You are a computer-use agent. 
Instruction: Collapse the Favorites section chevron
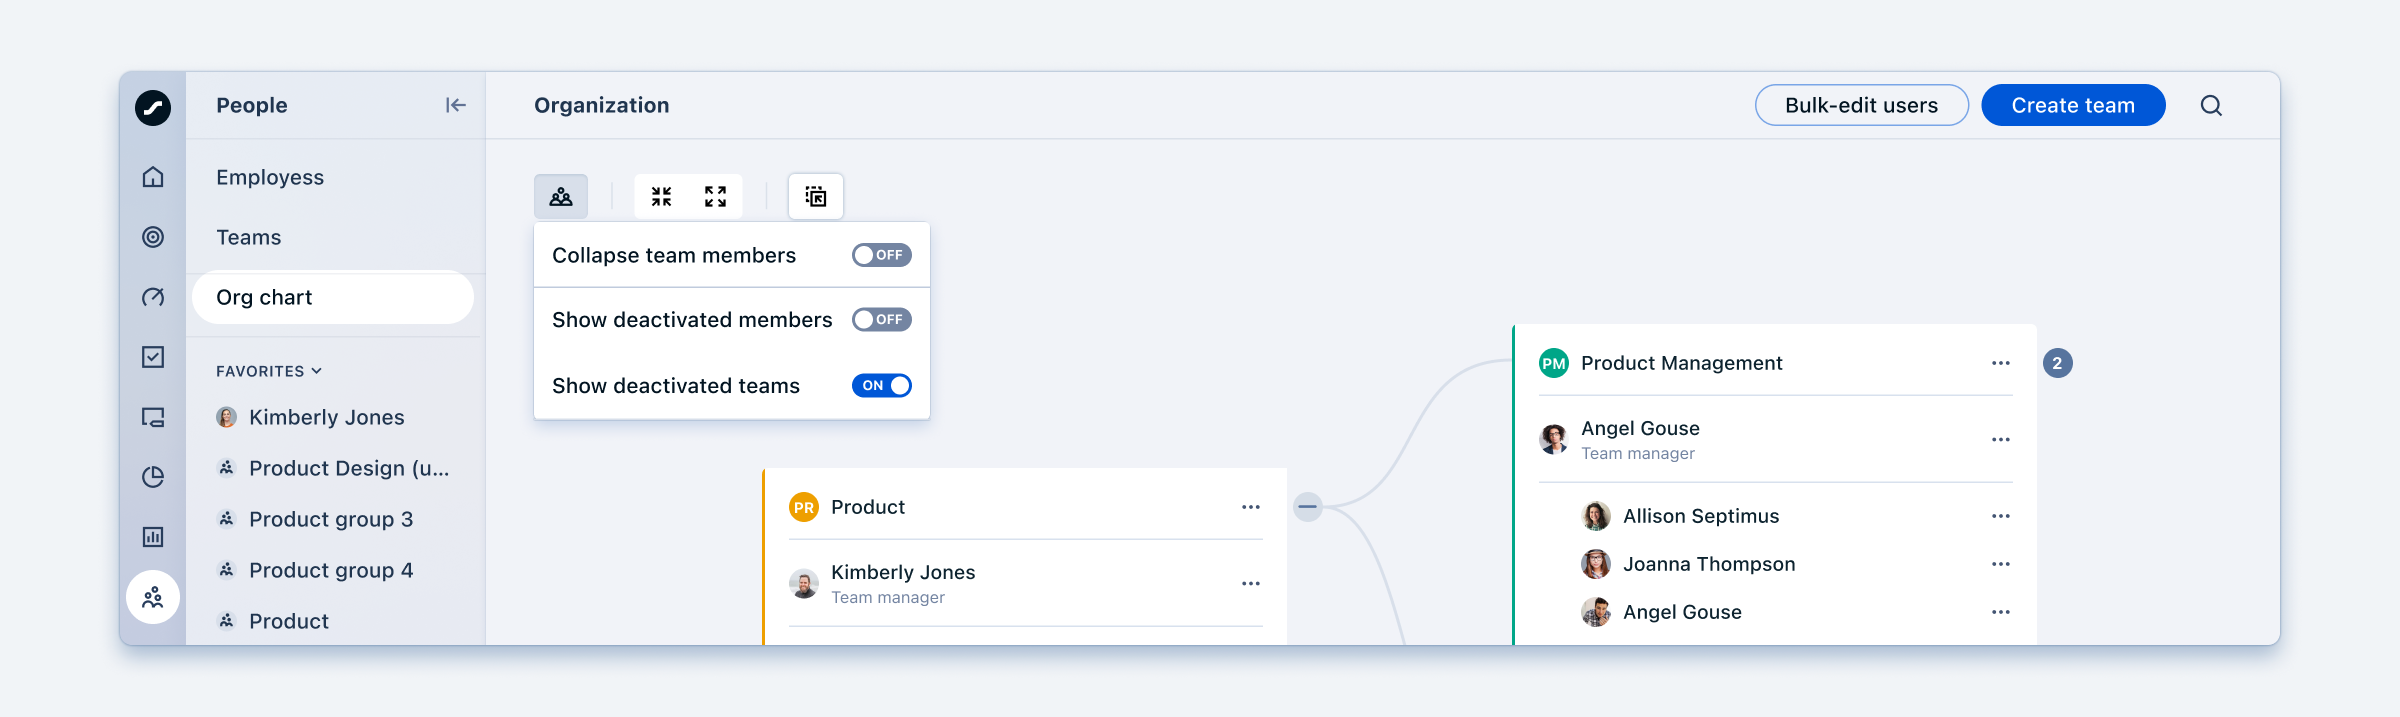coord(317,371)
